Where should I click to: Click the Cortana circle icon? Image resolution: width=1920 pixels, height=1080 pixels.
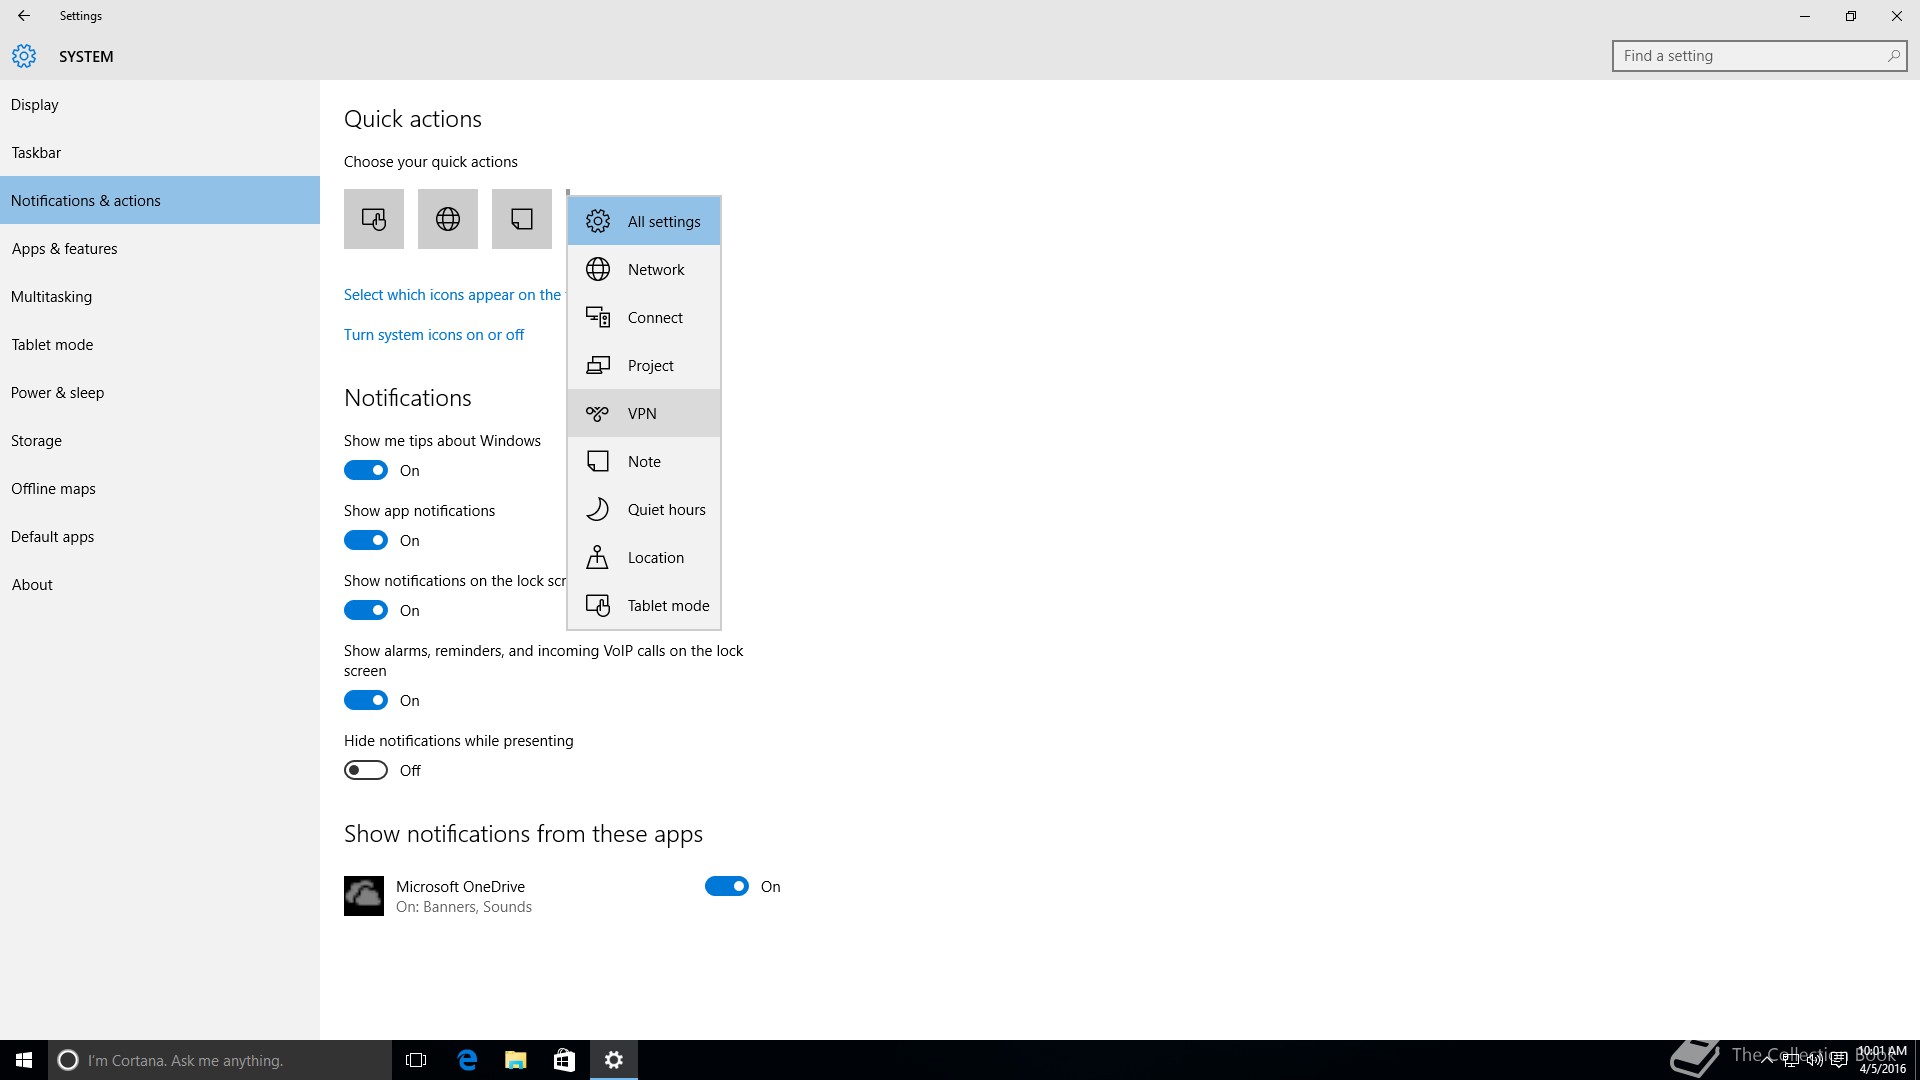[68, 1060]
